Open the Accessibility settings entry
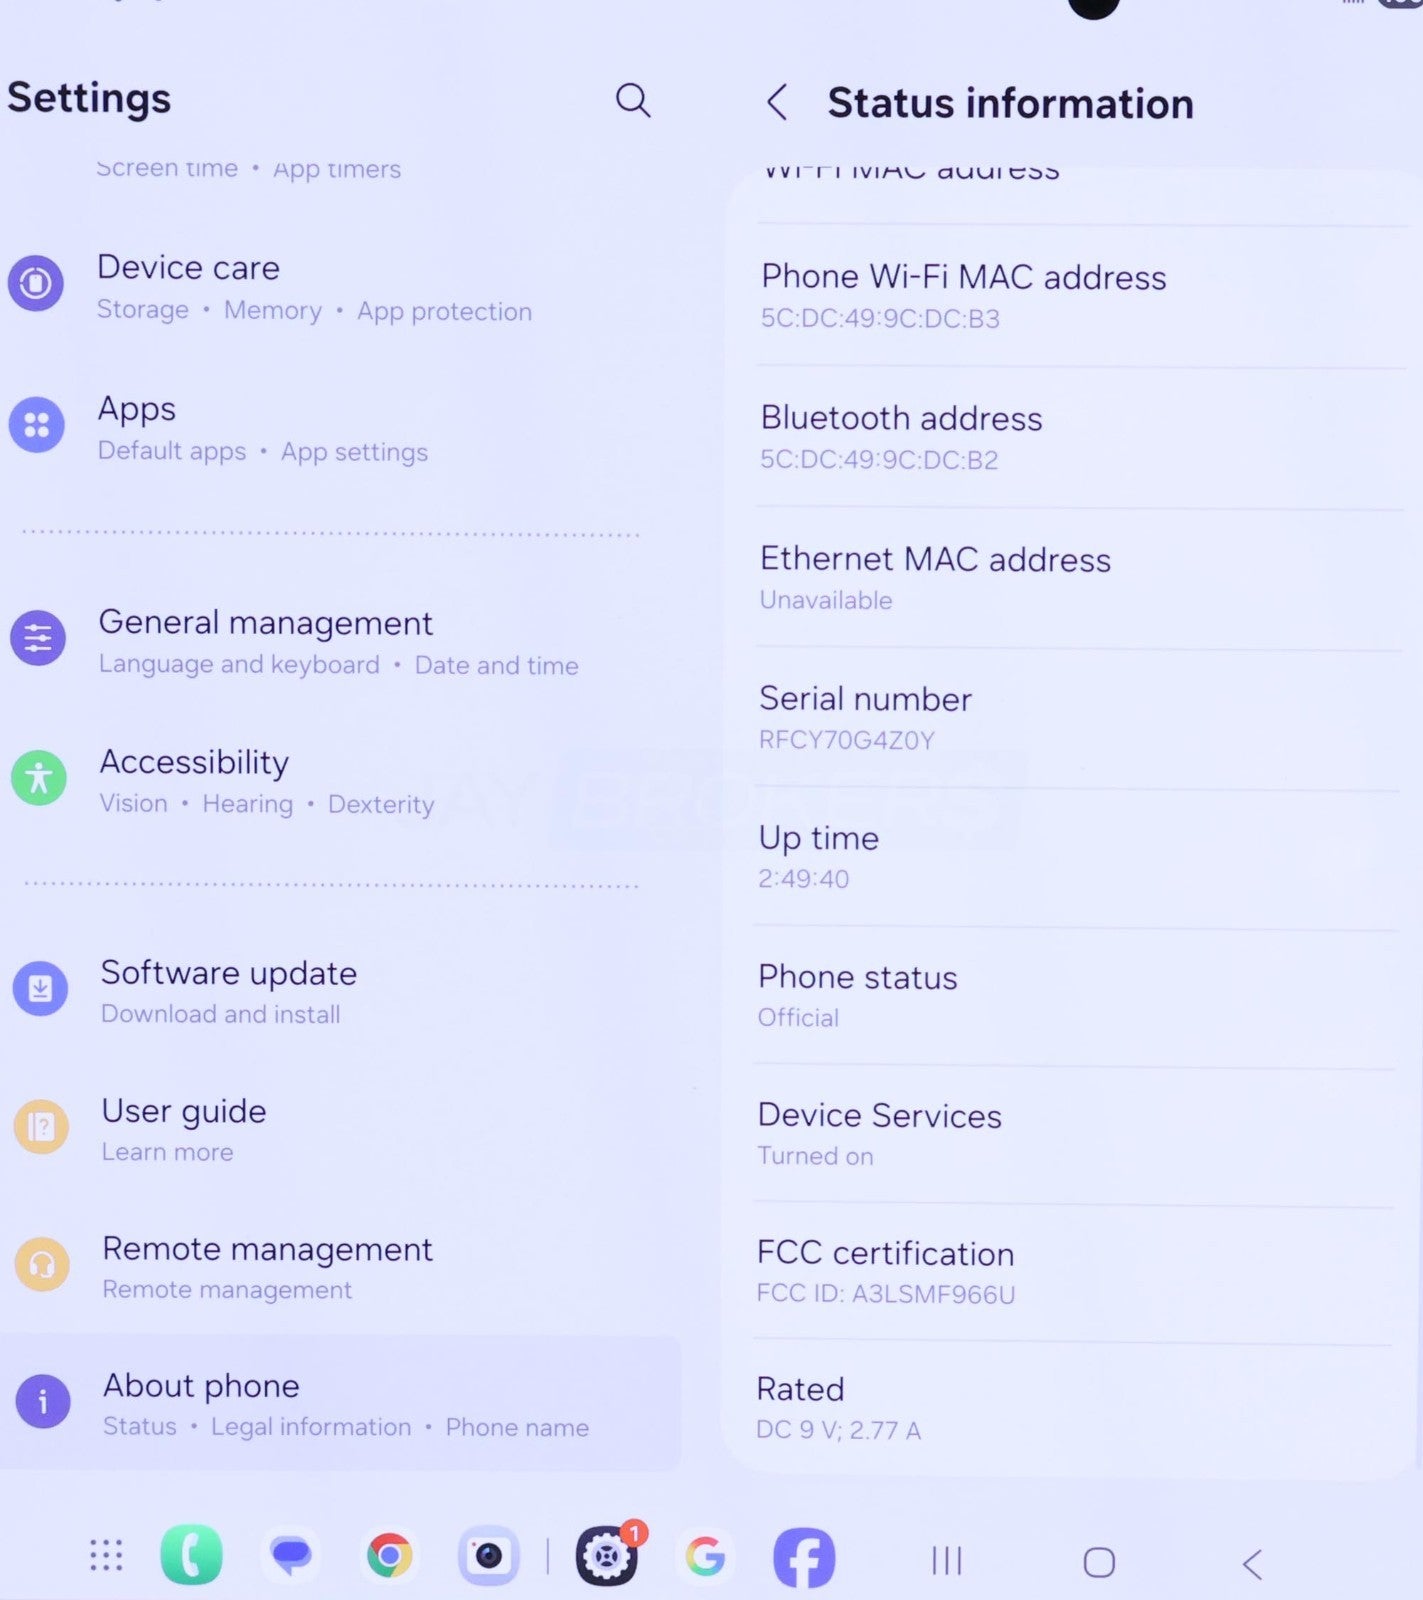 point(266,781)
